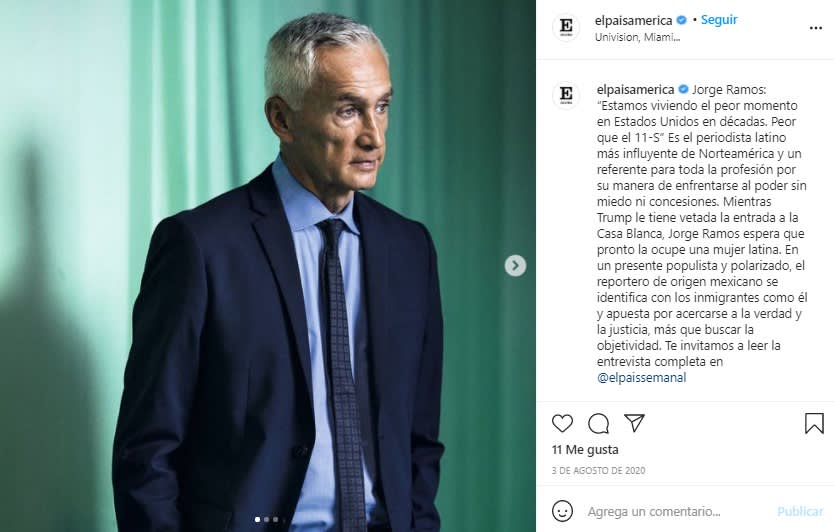Screen dimensions: 834x532
Task: Share post using the paper plane icon
Action: click(x=635, y=423)
